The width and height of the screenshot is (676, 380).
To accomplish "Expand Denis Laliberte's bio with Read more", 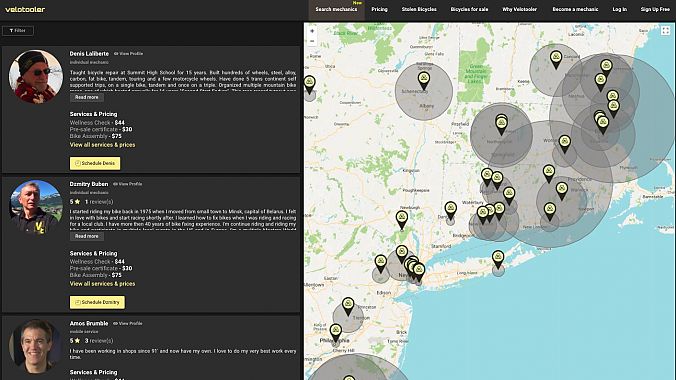I will [x=87, y=97].
